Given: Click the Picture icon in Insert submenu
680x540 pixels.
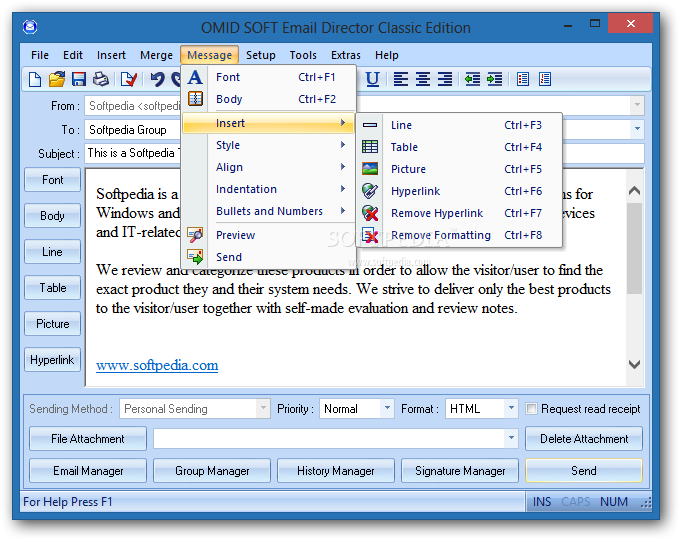Looking at the screenshot, I should coord(370,169).
